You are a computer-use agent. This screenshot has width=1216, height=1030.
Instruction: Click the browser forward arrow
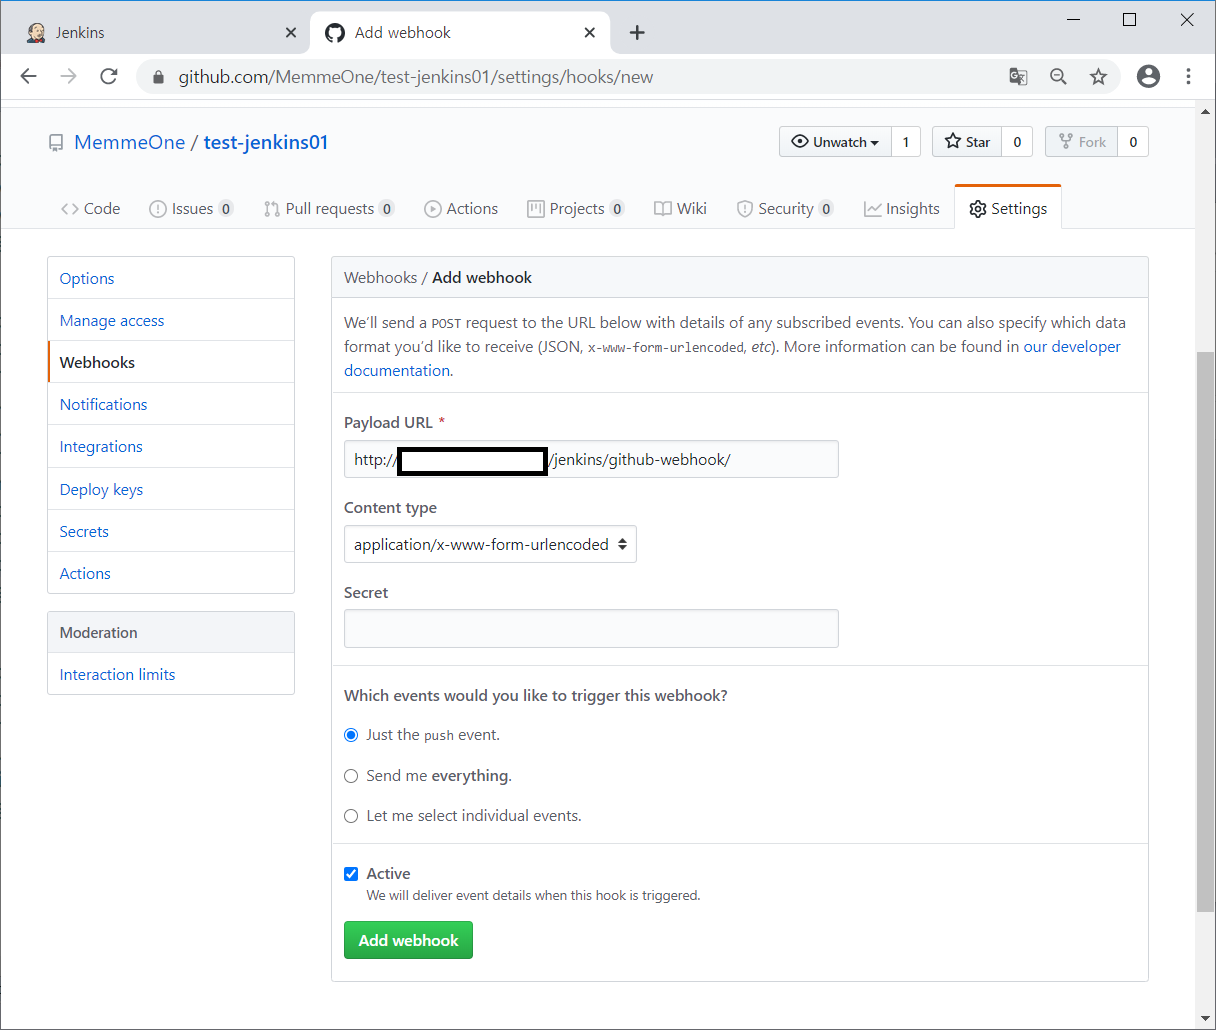coord(68,77)
